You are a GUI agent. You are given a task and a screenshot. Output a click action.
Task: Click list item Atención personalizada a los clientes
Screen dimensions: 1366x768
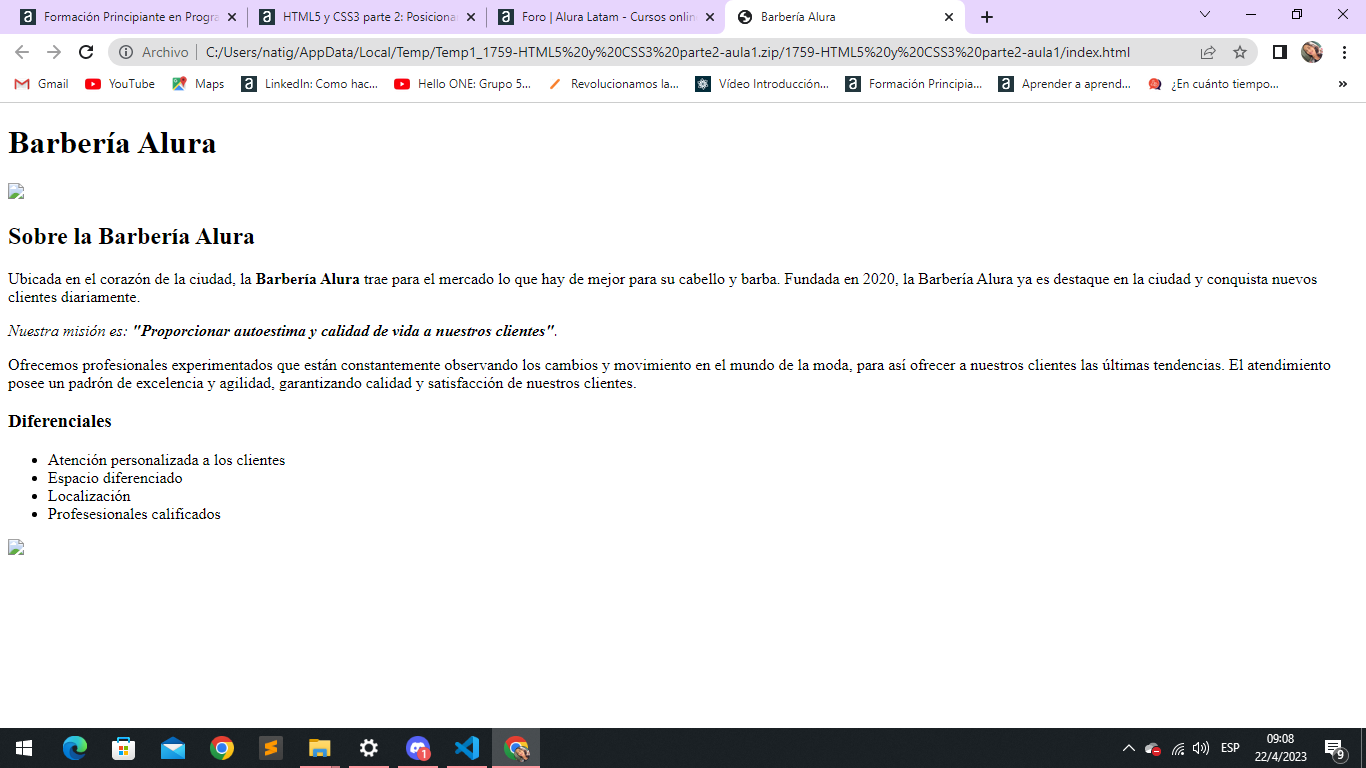(x=167, y=460)
